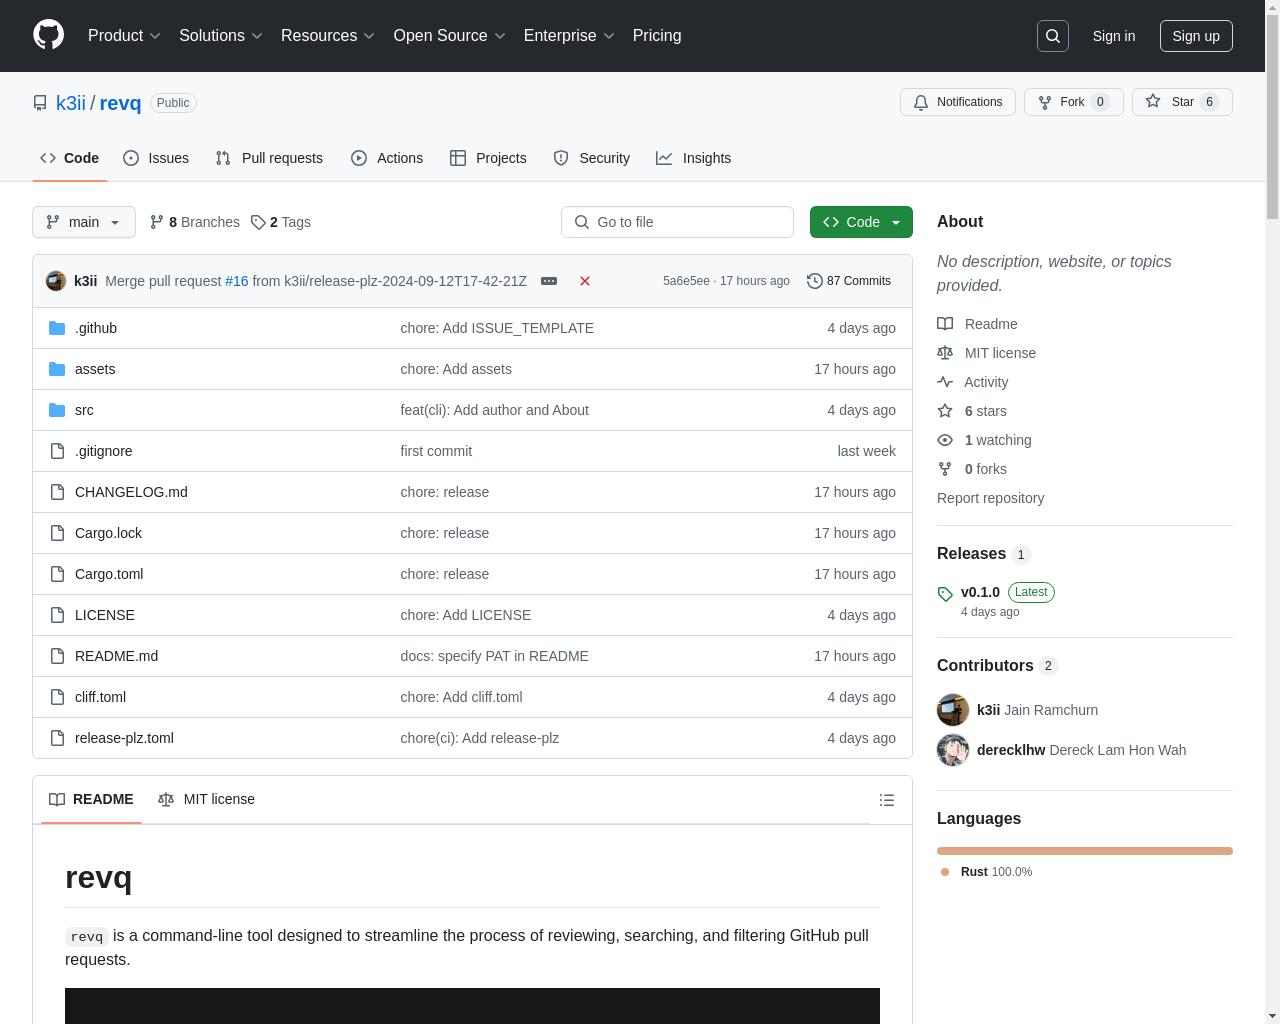The width and height of the screenshot is (1280, 1024).
Task: Click the Sign up button
Action: click(x=1196, y=36)
